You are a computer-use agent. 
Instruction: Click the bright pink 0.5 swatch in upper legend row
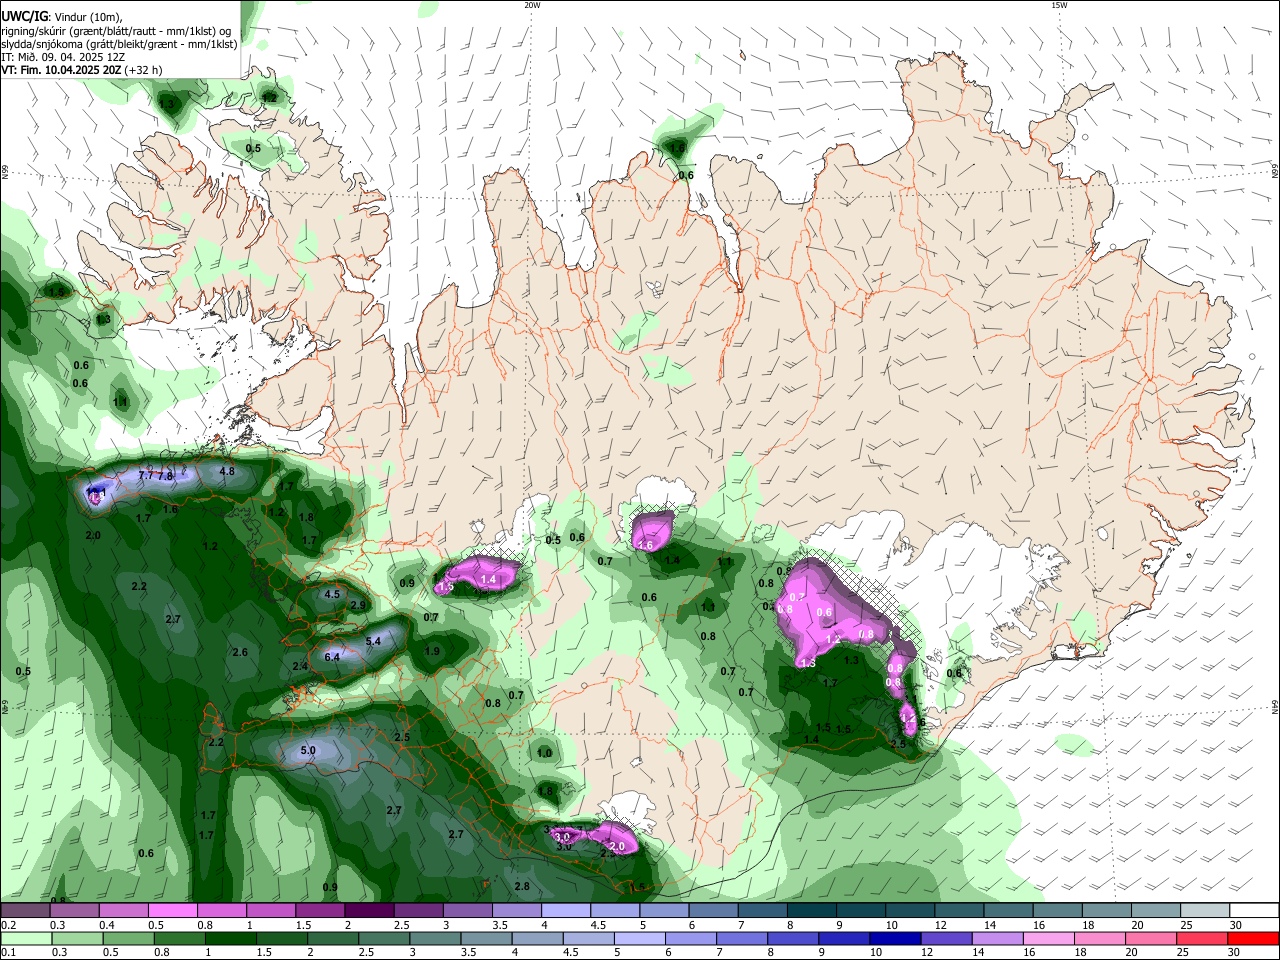172,911
